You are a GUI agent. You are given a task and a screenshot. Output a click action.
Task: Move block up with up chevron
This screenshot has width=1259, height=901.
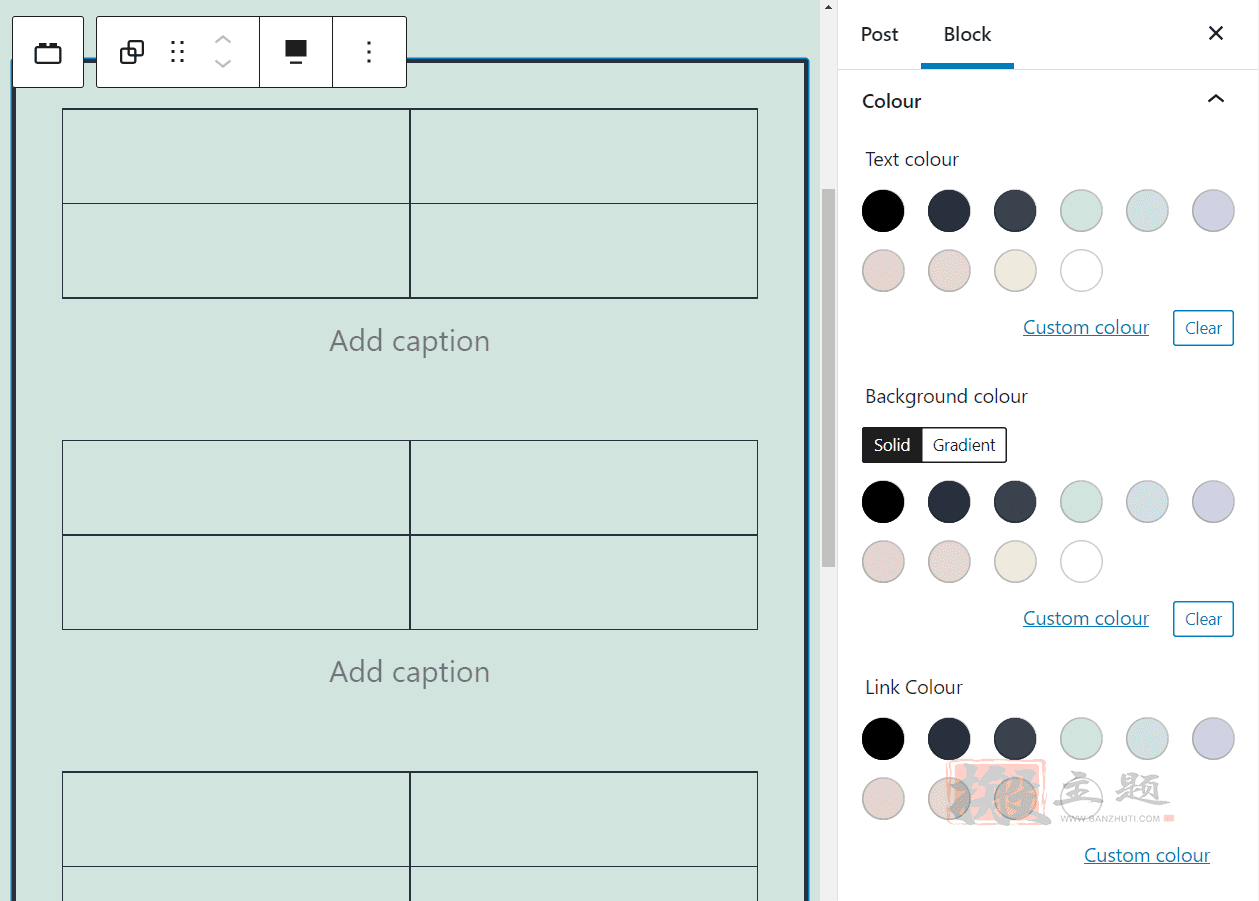(223, 40)
